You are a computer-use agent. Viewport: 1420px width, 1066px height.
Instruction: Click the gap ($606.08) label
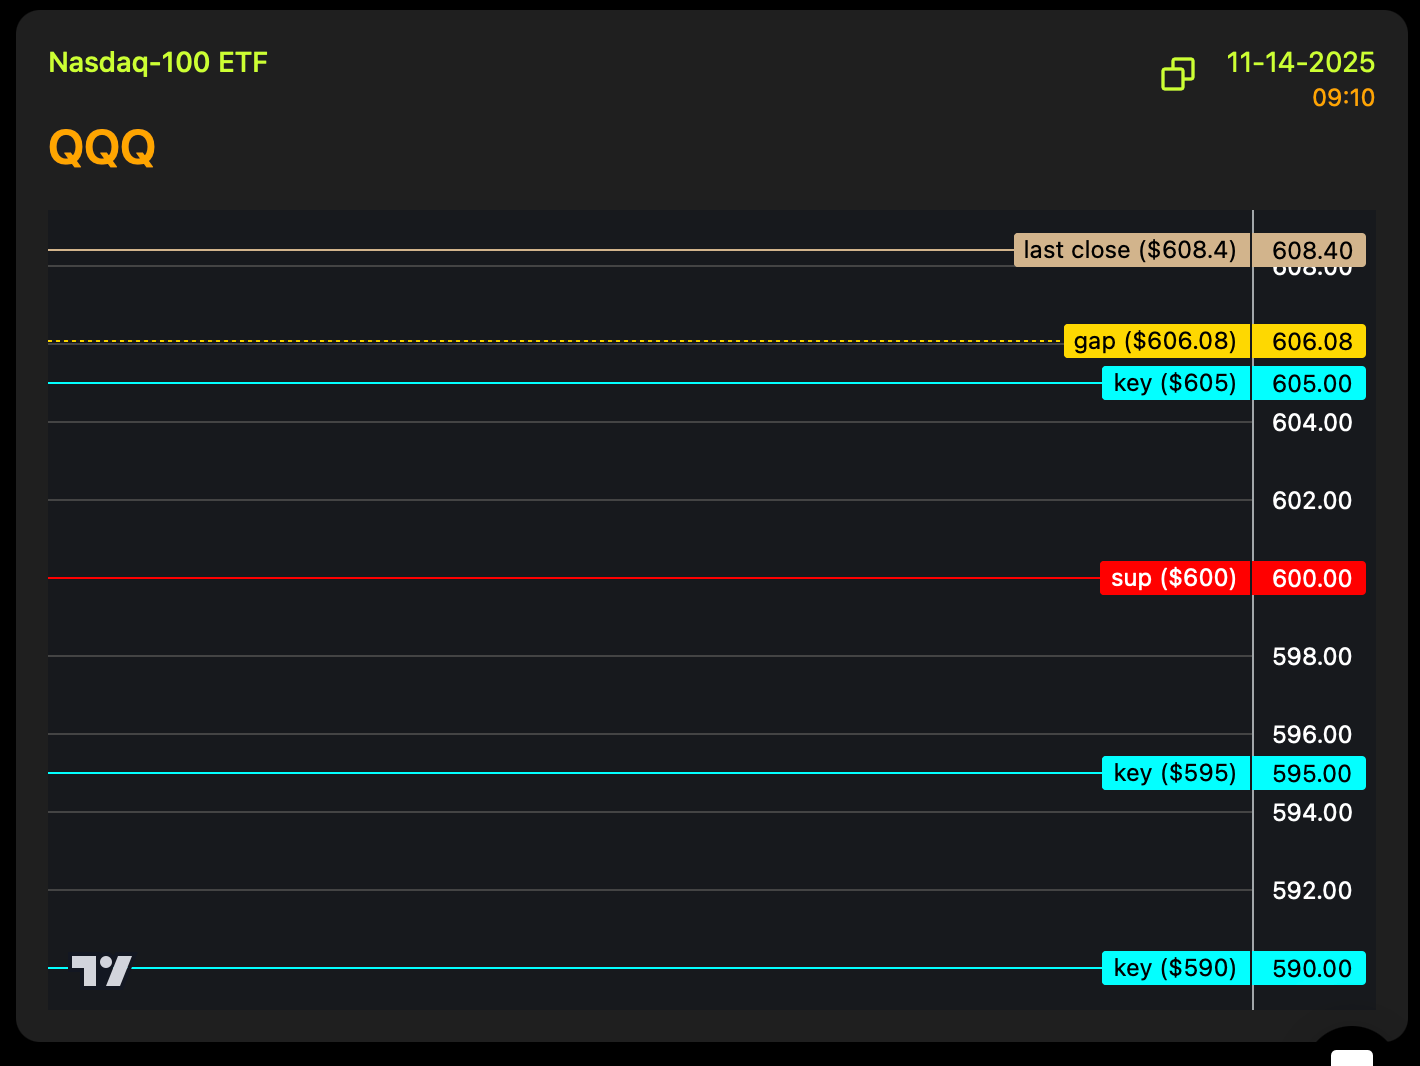[1155, 341]
